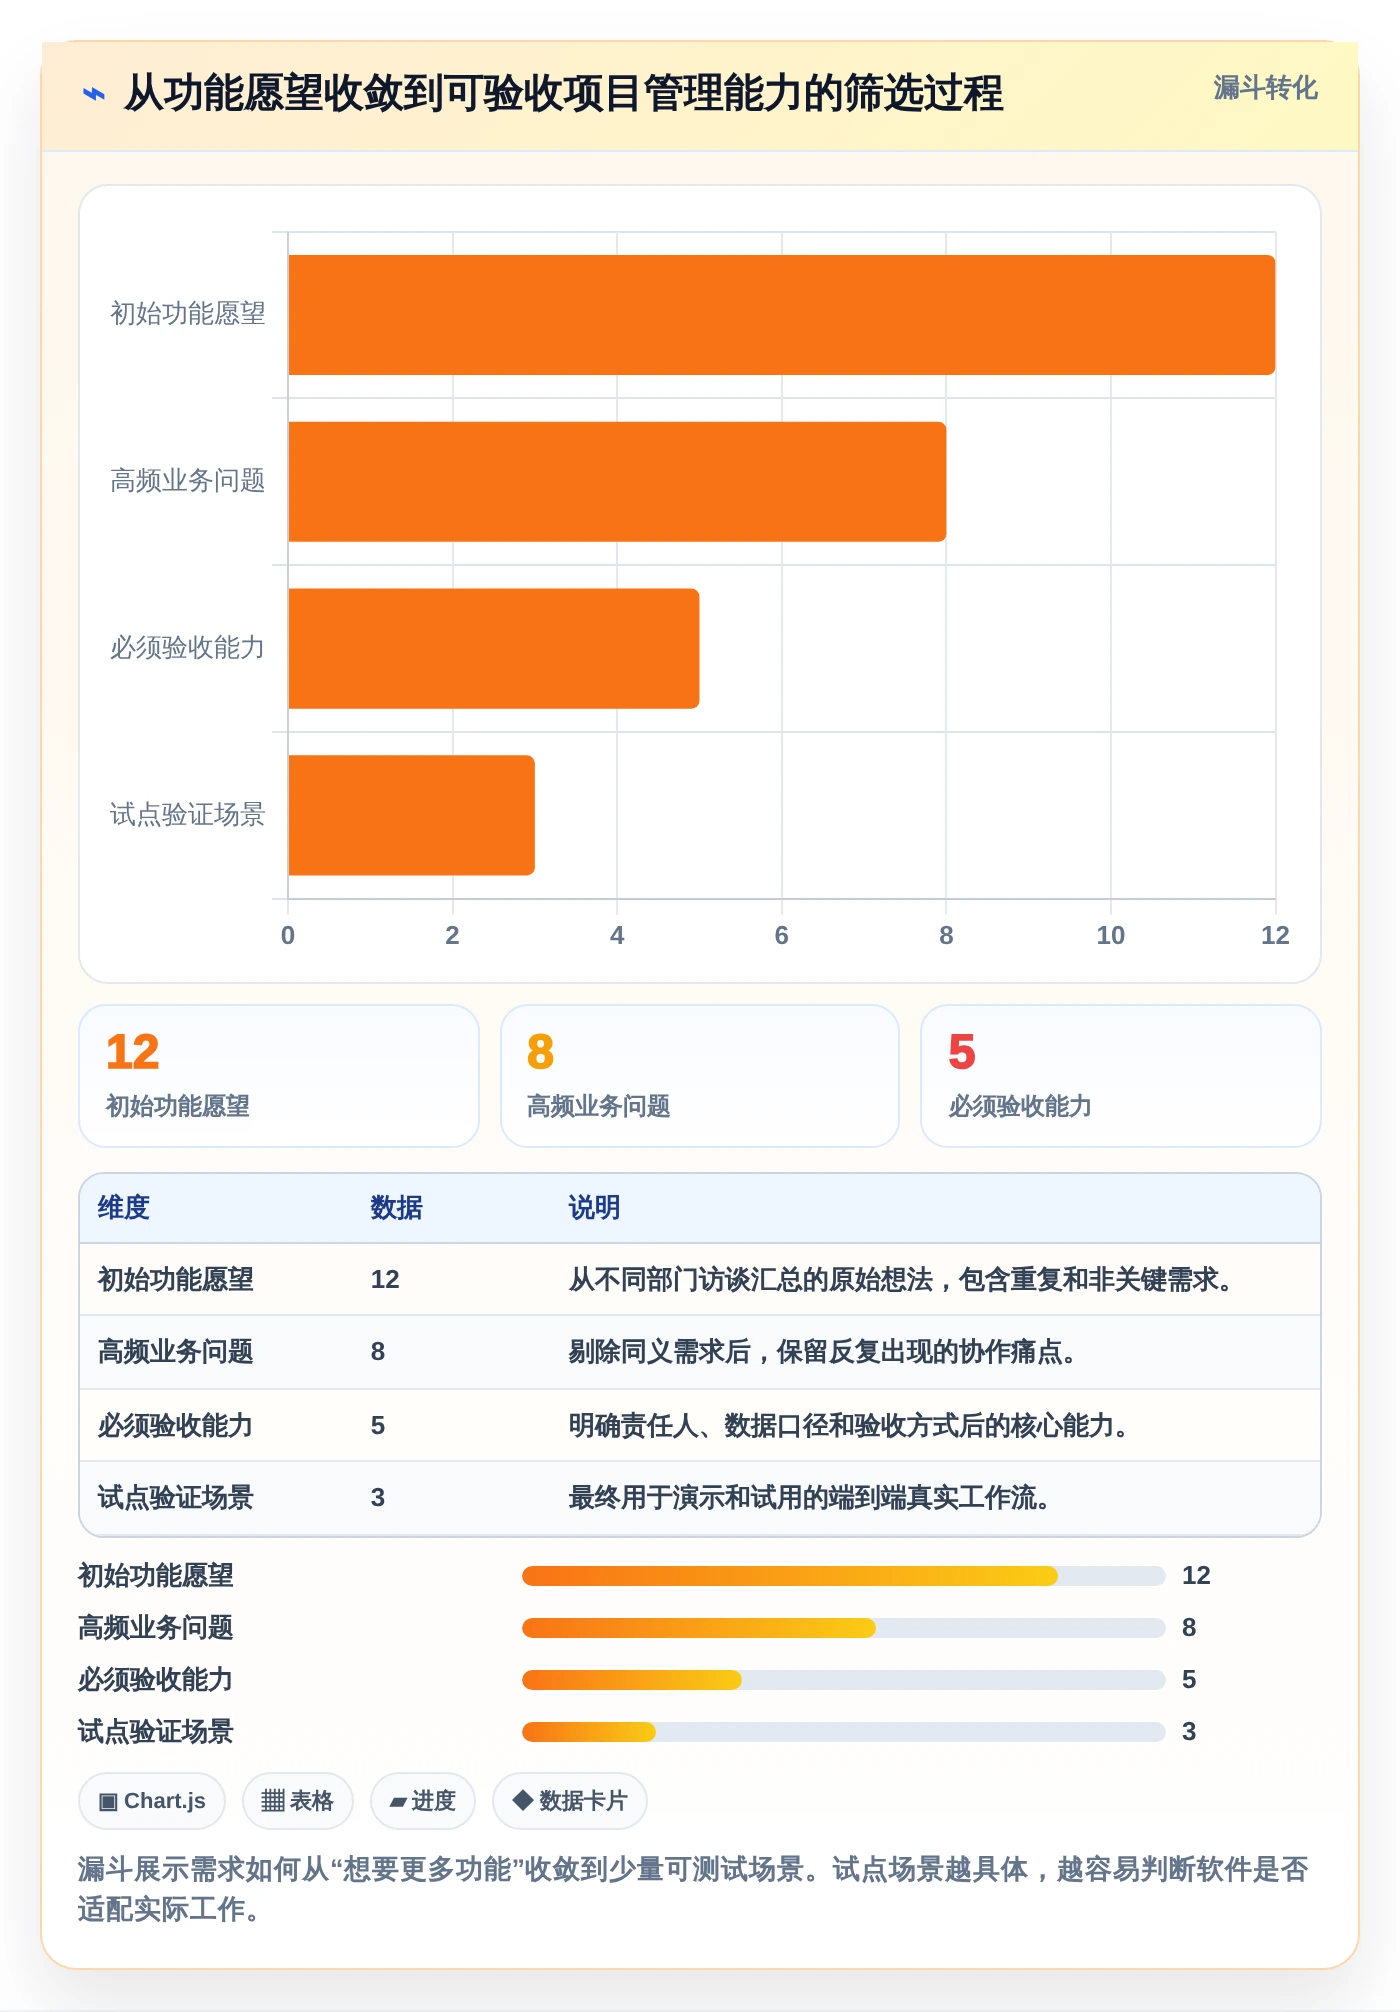The width and height of the screenshot is (1400, 2012).
Task: Click the description starting 从不同部门访谈汇总
Action: click(906, 1280)
